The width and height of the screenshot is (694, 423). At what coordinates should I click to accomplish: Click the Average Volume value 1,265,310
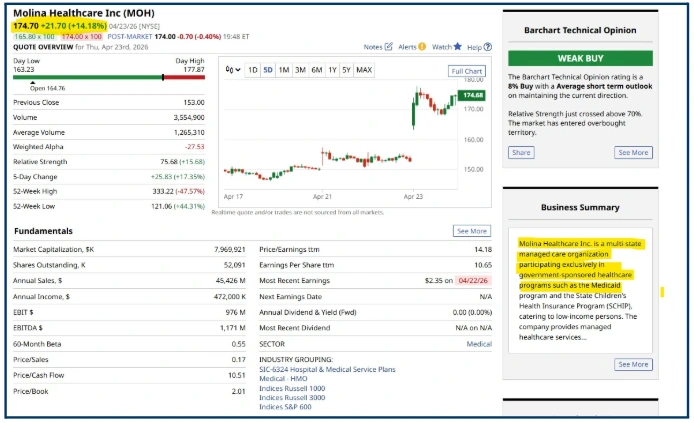coord(189,133)
